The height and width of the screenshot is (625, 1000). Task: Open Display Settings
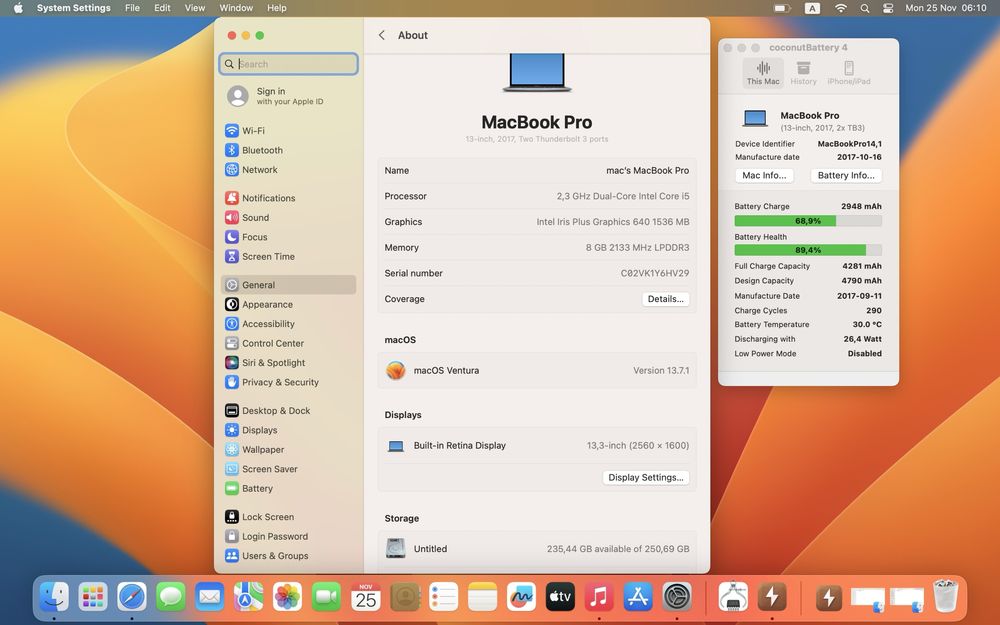[645, 478]
